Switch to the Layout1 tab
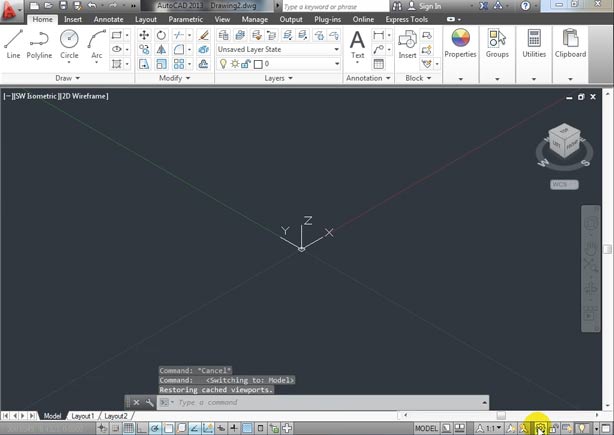This screenshot has width=614, height=435. pos(82,416)
